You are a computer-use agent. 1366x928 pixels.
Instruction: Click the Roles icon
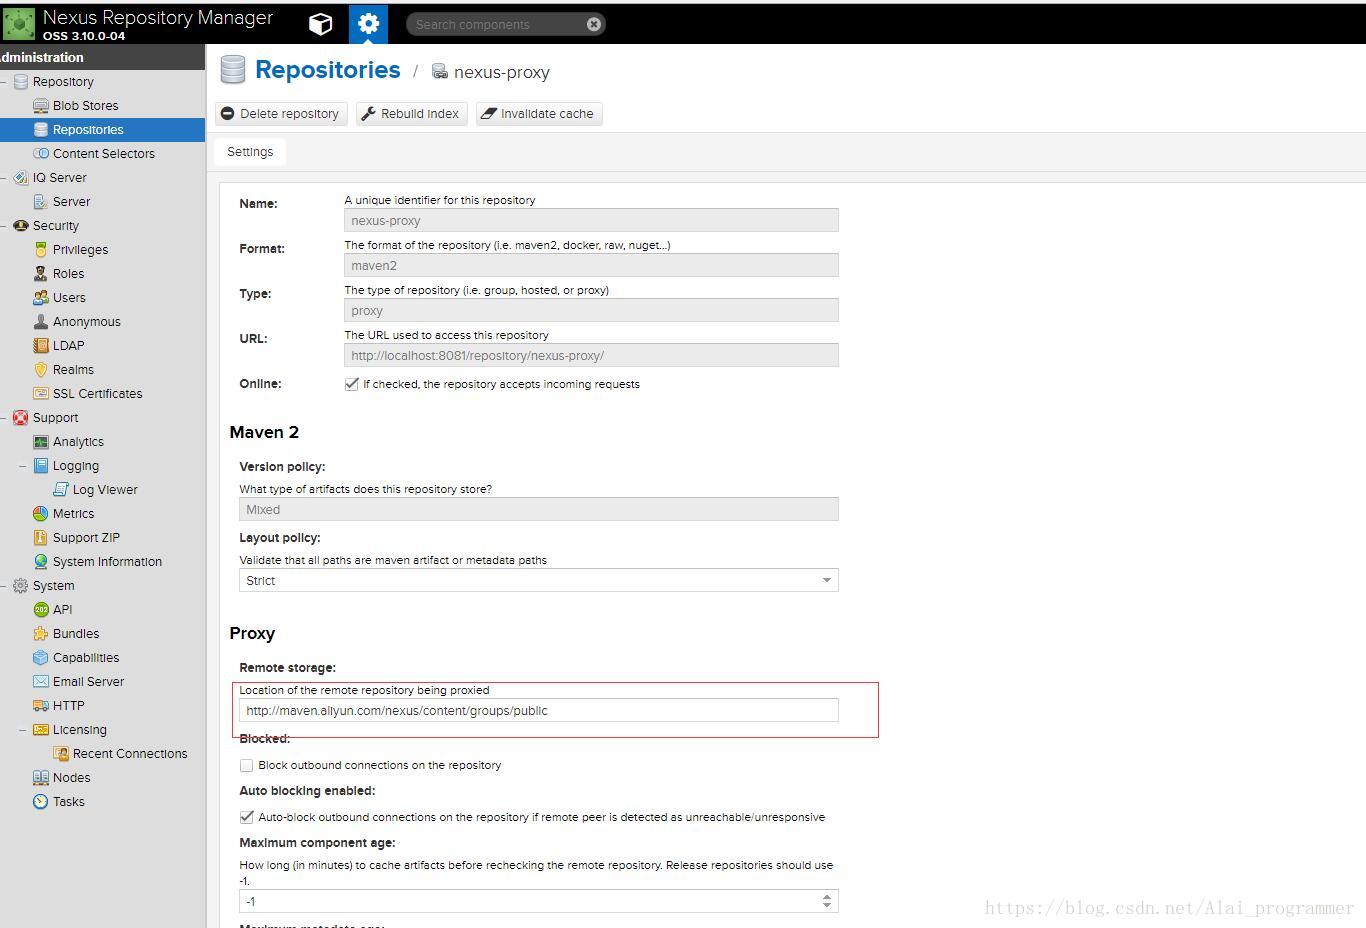coord(40,273)
